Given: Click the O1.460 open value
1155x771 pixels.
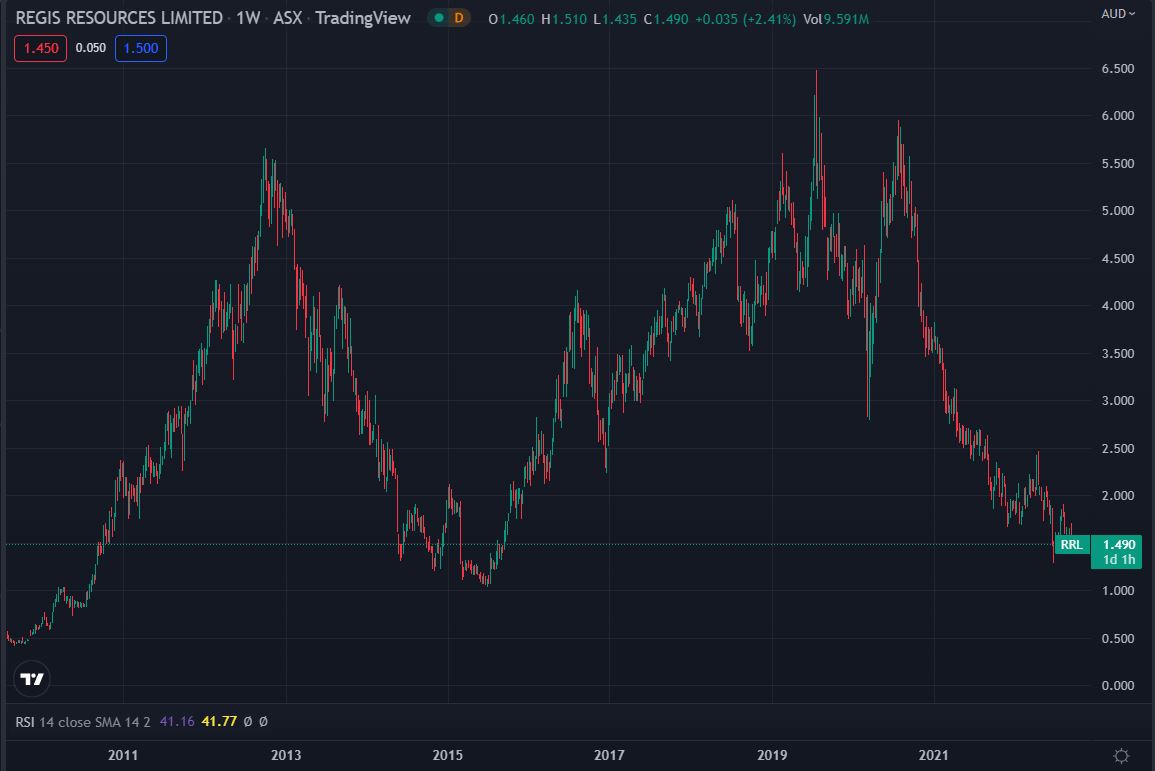Looking at the screenshot, I should (511, 19).
